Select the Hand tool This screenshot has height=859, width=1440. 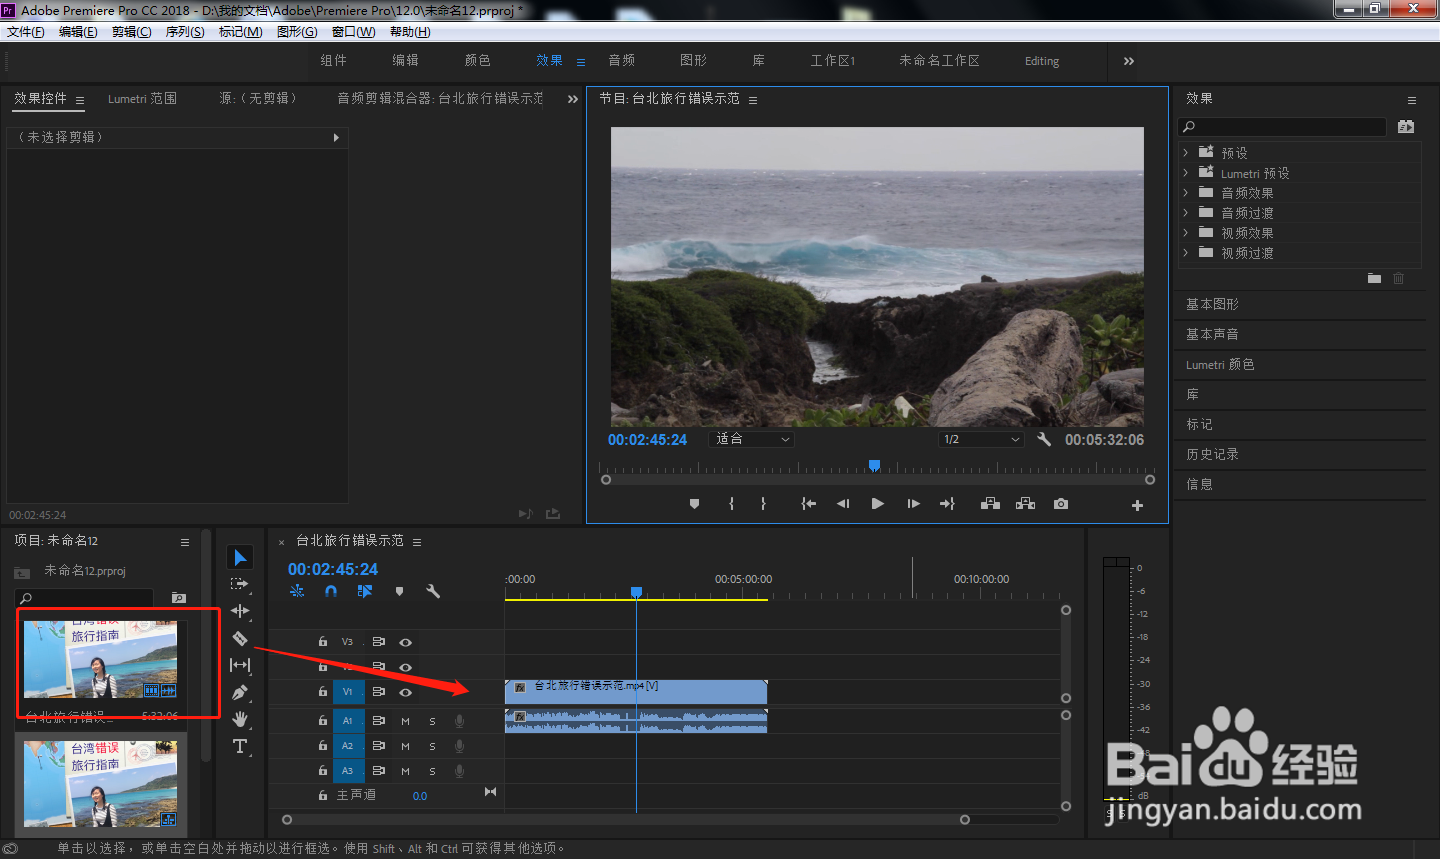tap(240, 719)
